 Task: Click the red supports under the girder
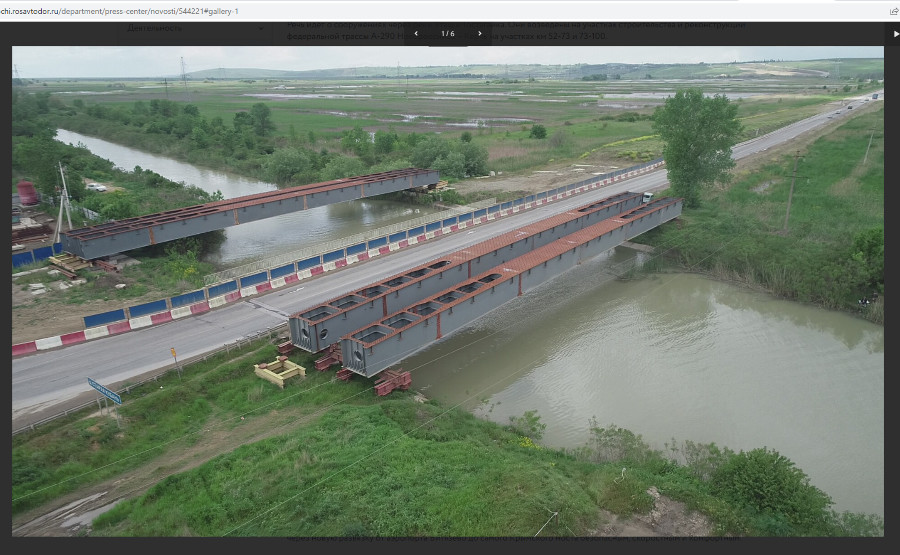click(392, 381)
